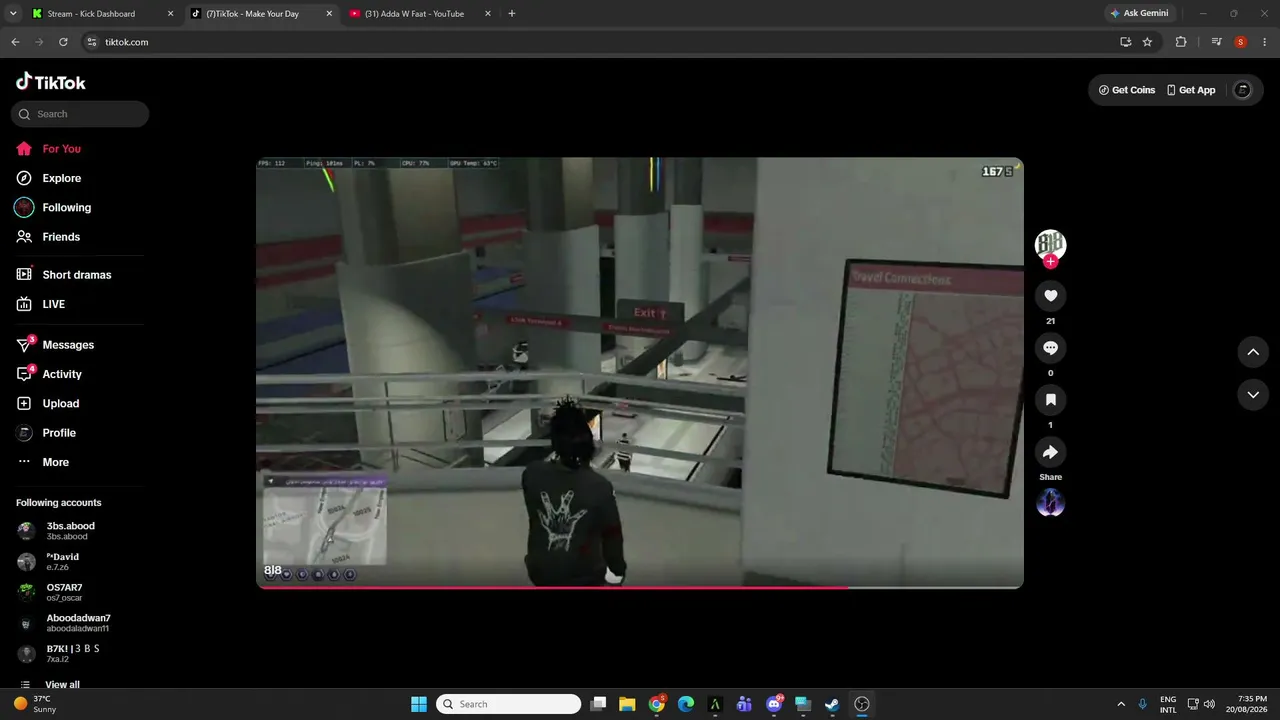Seek along the red video progress bar
Image resolution: width=1280 pixels, height=720 pixels.
pos(640,587)
